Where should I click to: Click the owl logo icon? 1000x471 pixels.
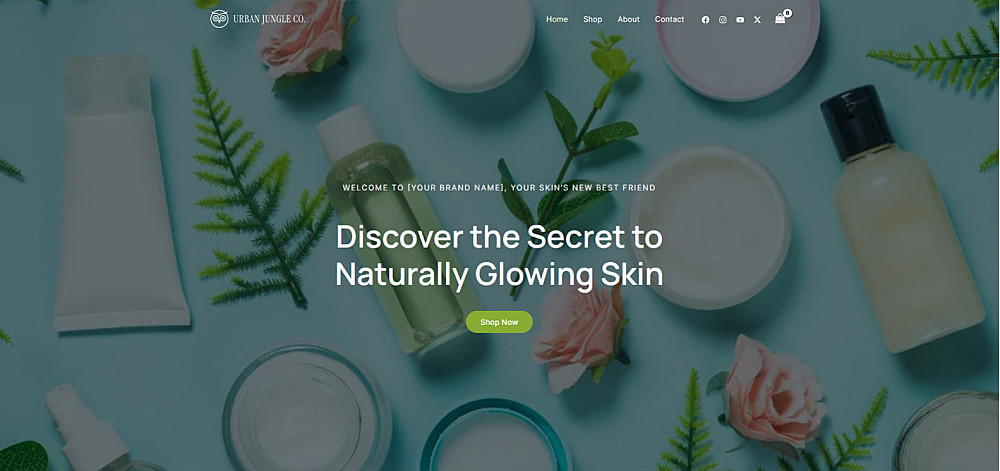(x=219, y=19)
